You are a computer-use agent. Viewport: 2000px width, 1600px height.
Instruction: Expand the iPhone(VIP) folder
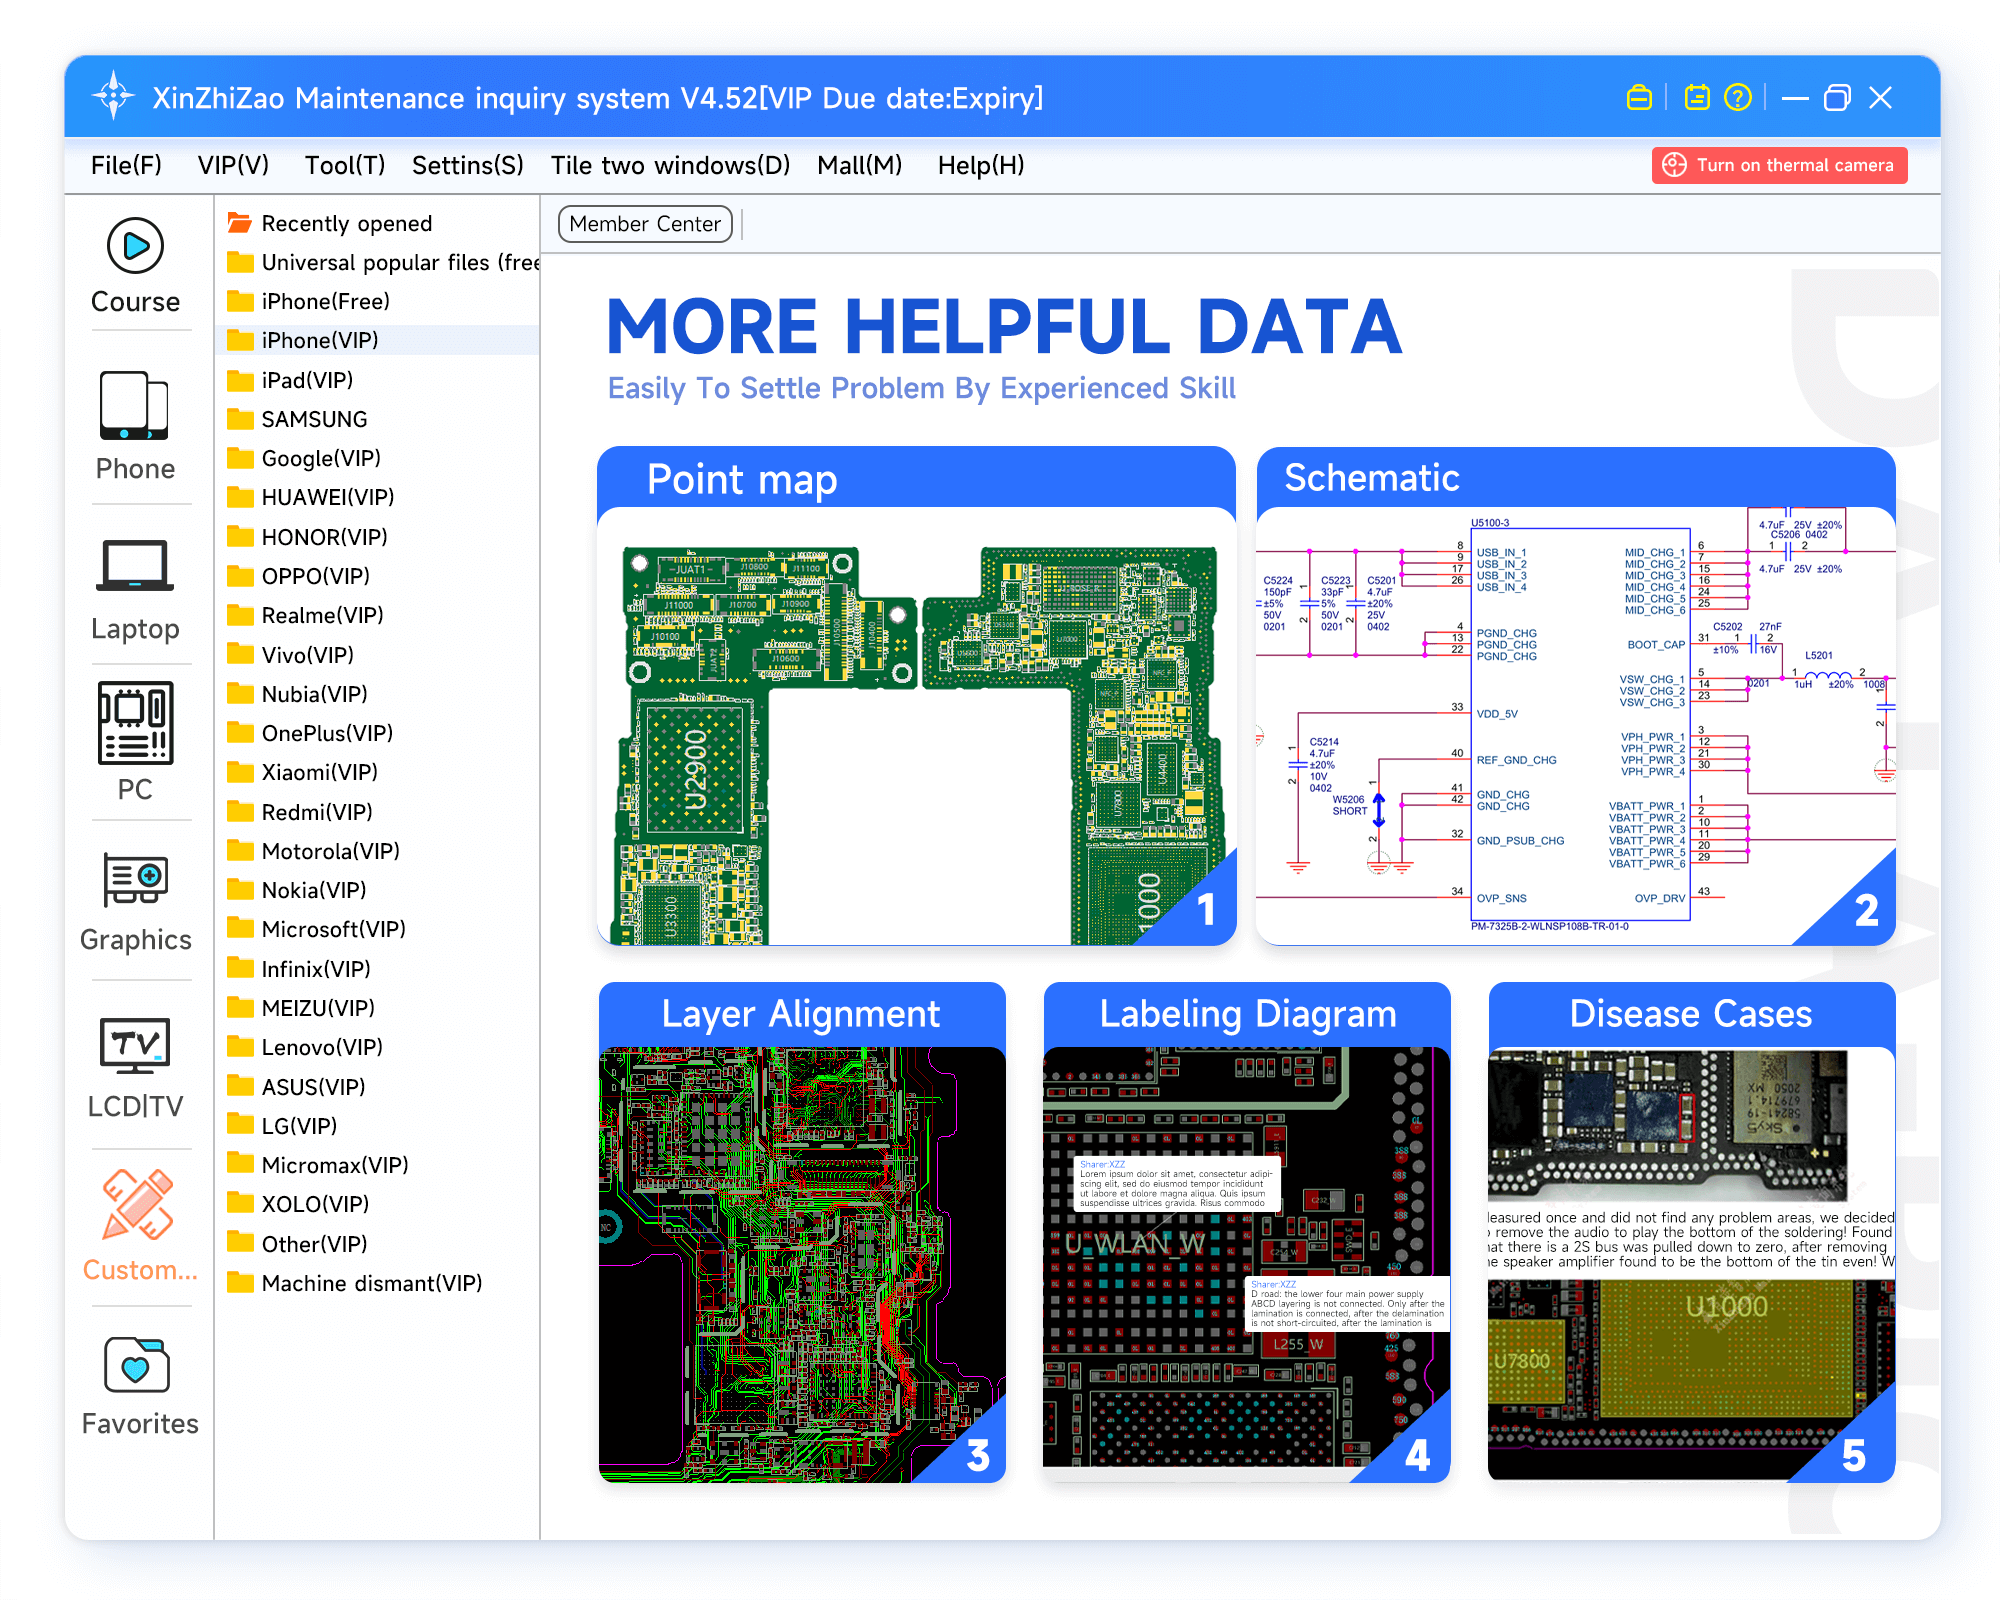point(319,340)
